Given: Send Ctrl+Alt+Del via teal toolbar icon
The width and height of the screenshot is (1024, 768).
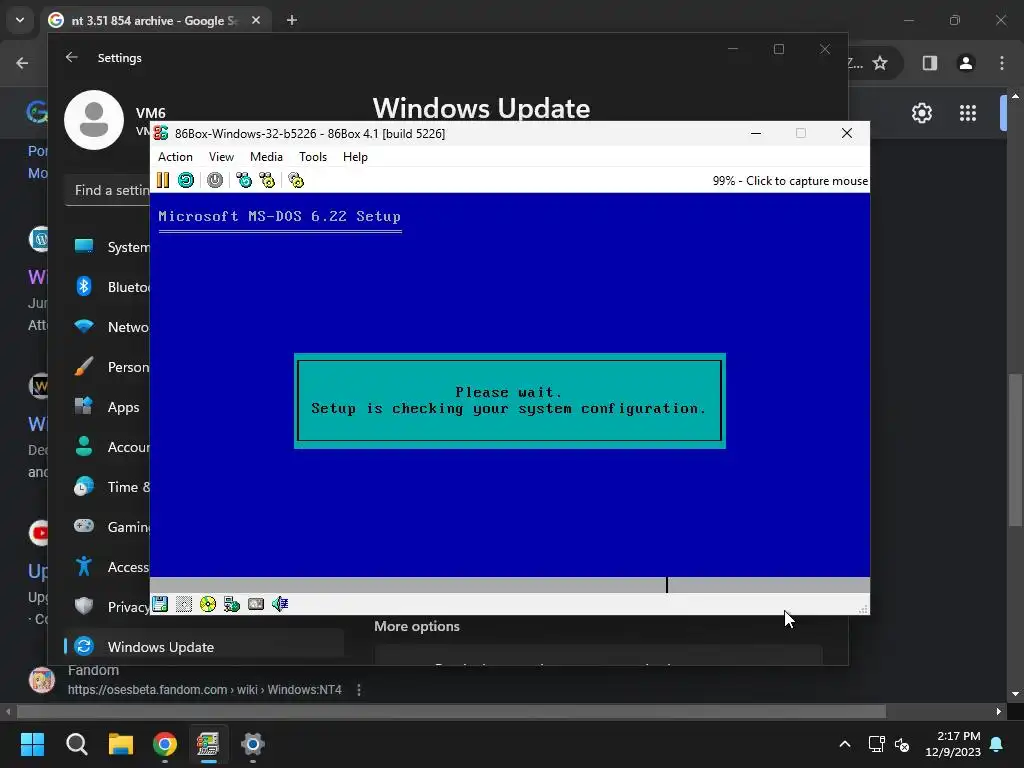Looking at the screenshot, I should click(x=244, y=180).
